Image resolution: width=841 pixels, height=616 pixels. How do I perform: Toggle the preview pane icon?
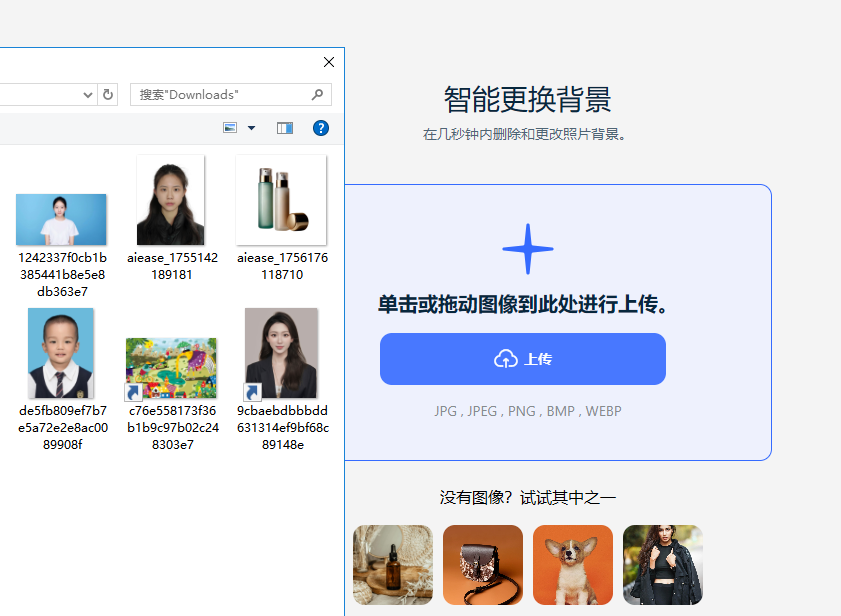[x=285, y=128]
